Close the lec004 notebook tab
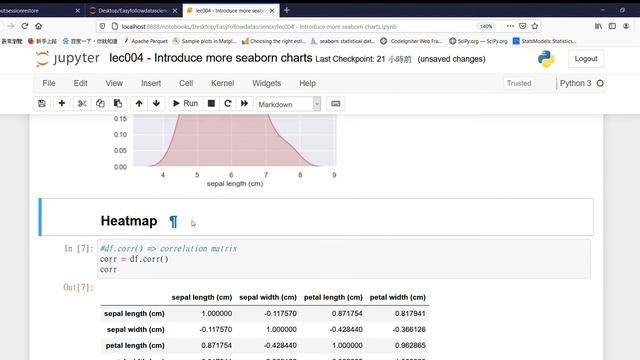The height and width of the screenshot is (360, 640). (x=272, y=11)
